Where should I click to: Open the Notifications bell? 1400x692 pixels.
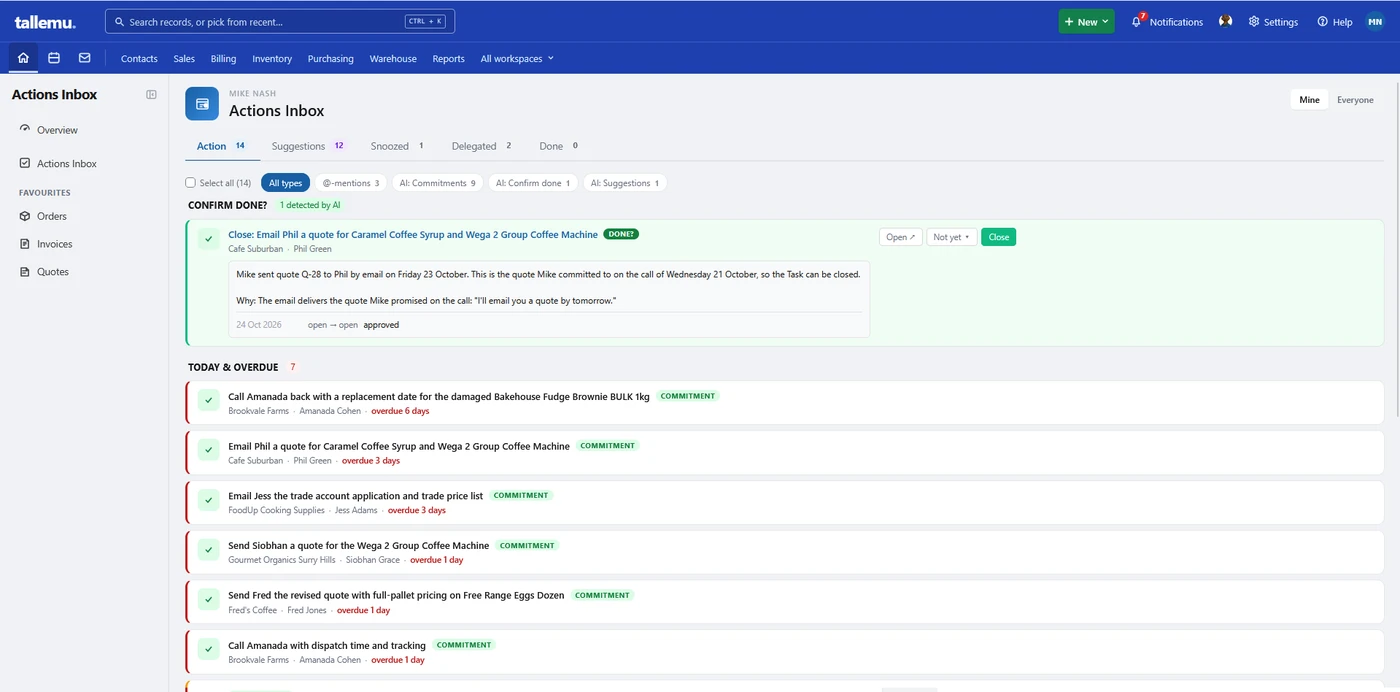(1167, 21)
